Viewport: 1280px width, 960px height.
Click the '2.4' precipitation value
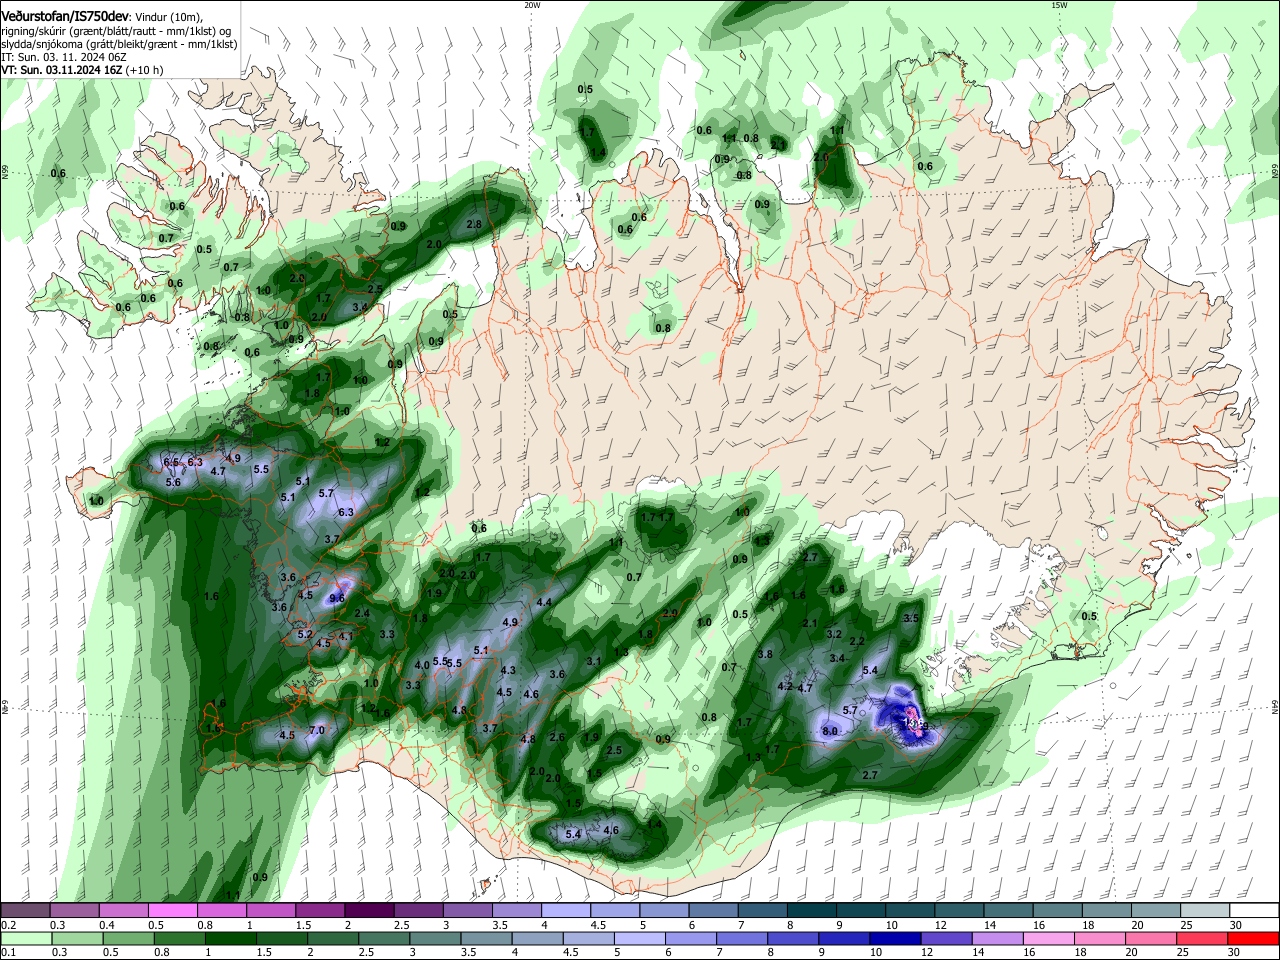point(362,613)
